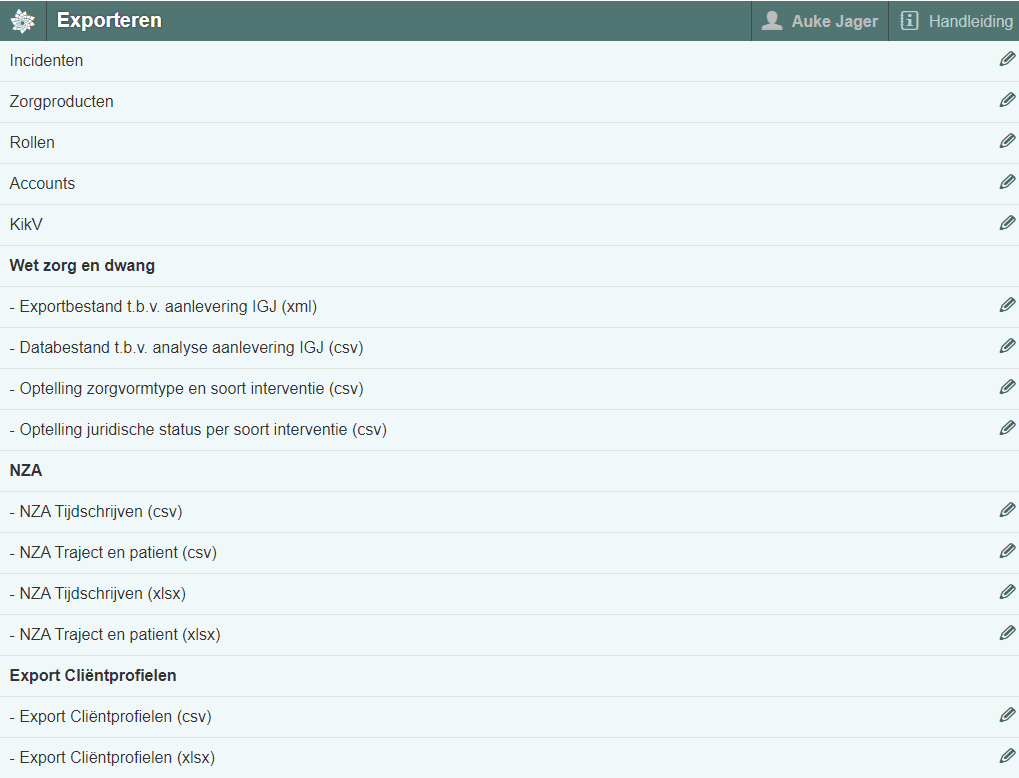Open the Handleiding manual
This screenshot has width=1019, height=778.
(955, 21)
